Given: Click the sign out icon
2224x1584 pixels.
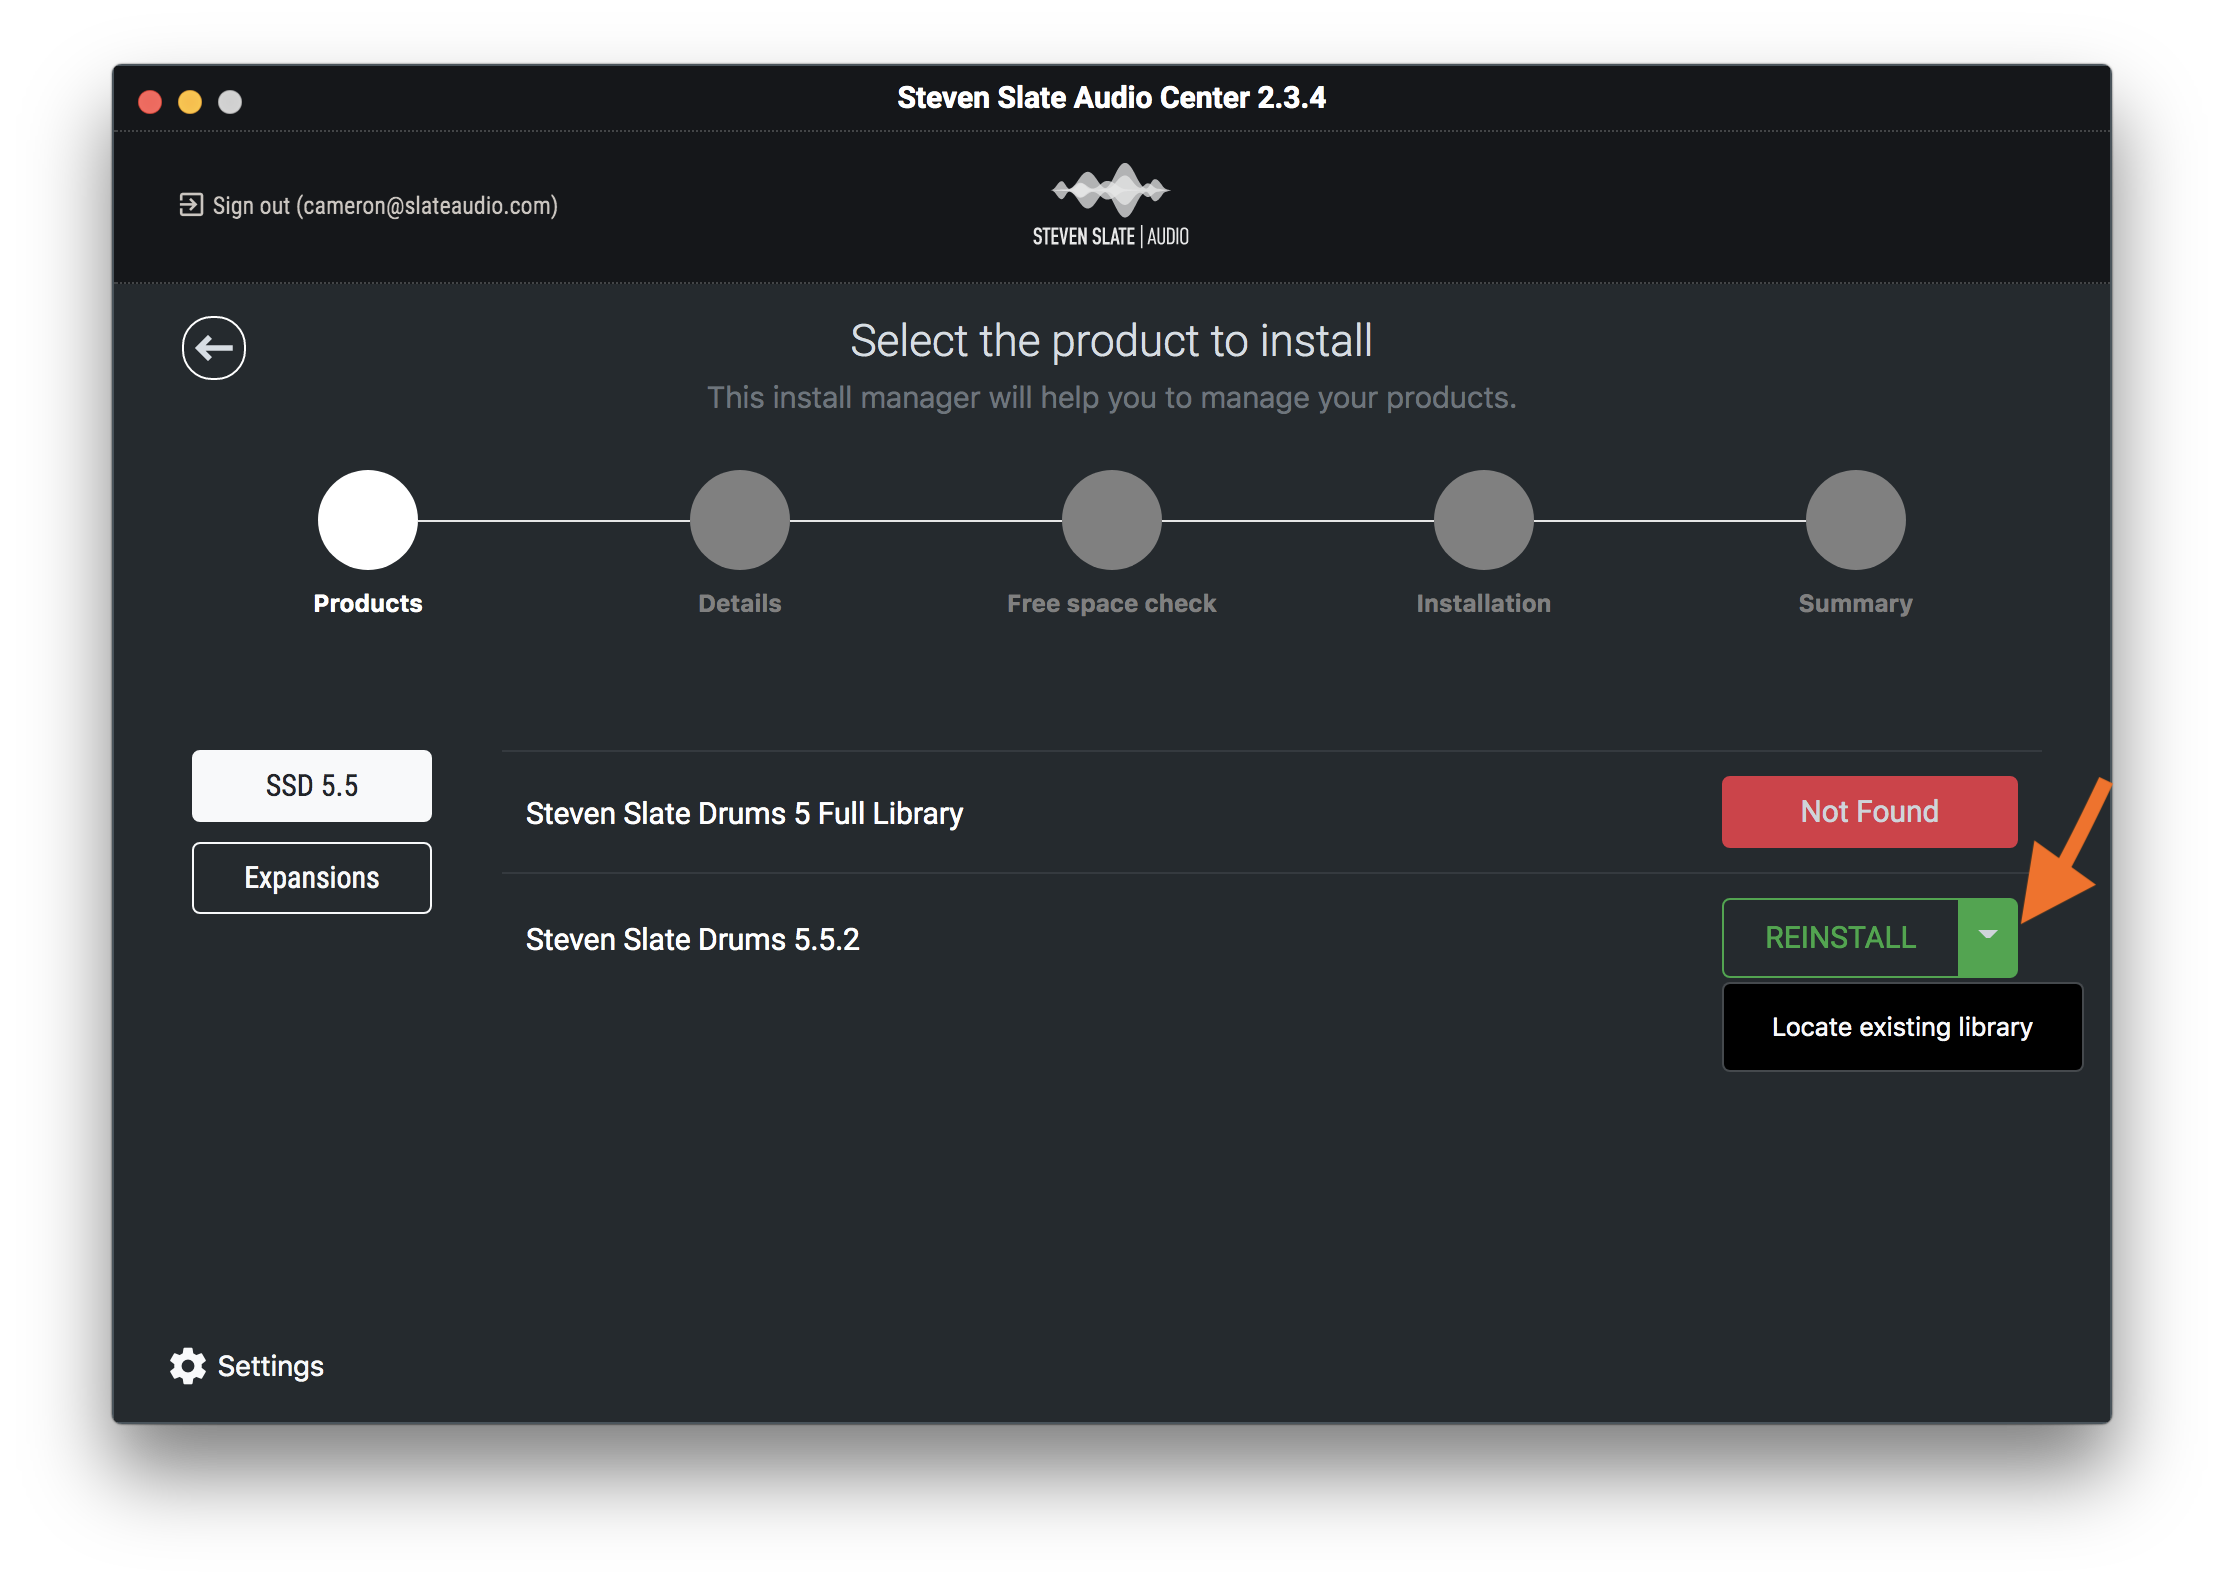Looking at the screenshot, I should pos(190,205).
